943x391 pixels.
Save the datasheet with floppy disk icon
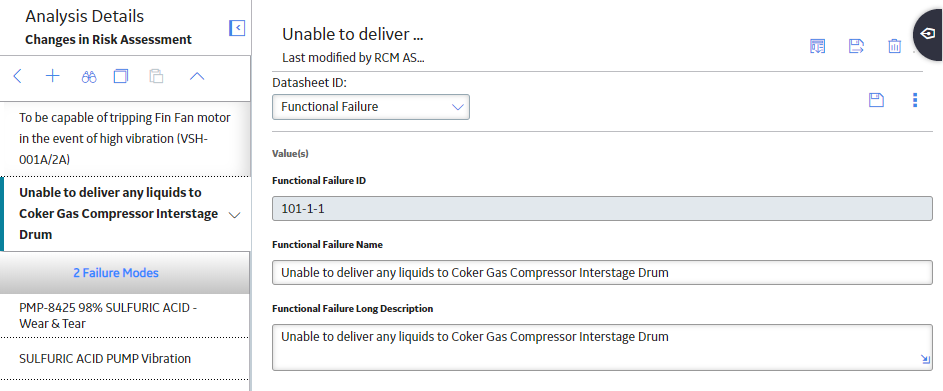point(876,100)
